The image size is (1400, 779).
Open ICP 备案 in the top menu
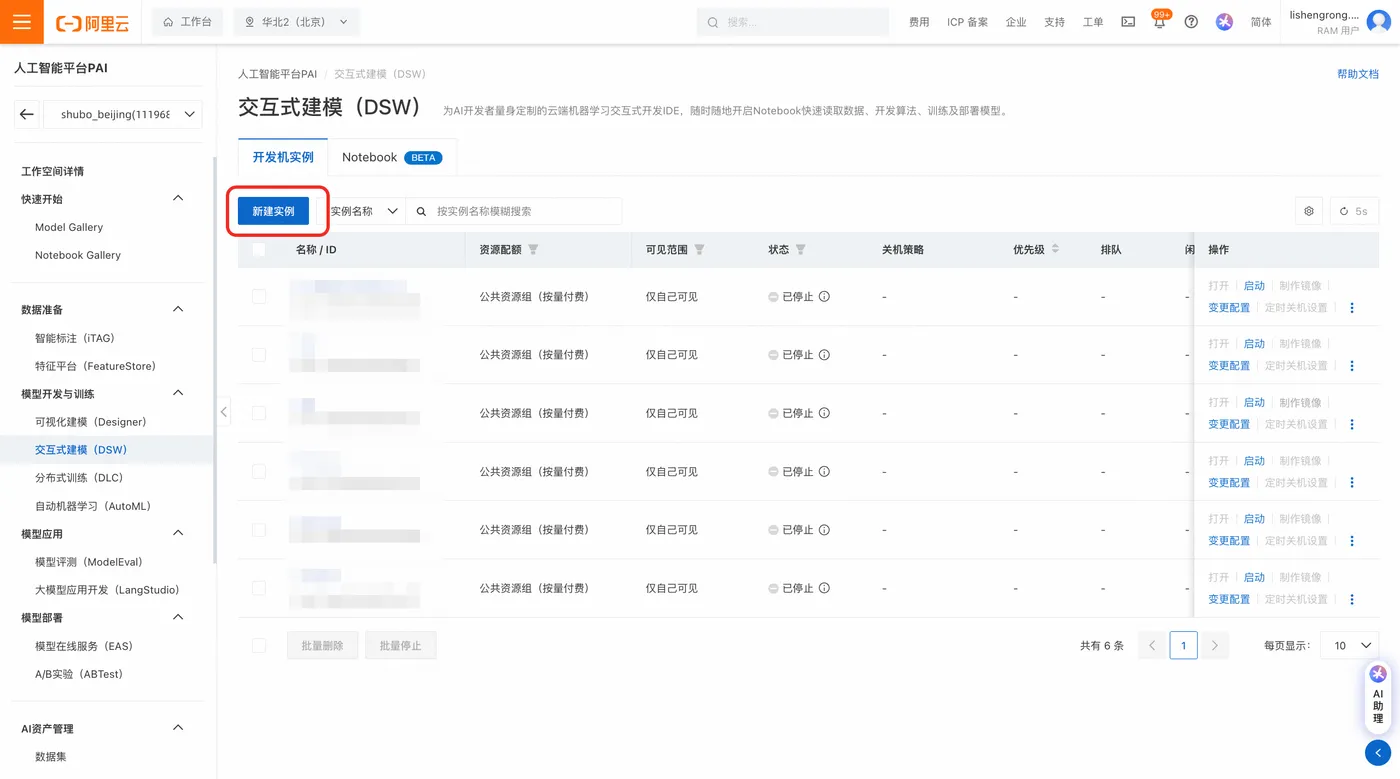click(x=967, y=22)
